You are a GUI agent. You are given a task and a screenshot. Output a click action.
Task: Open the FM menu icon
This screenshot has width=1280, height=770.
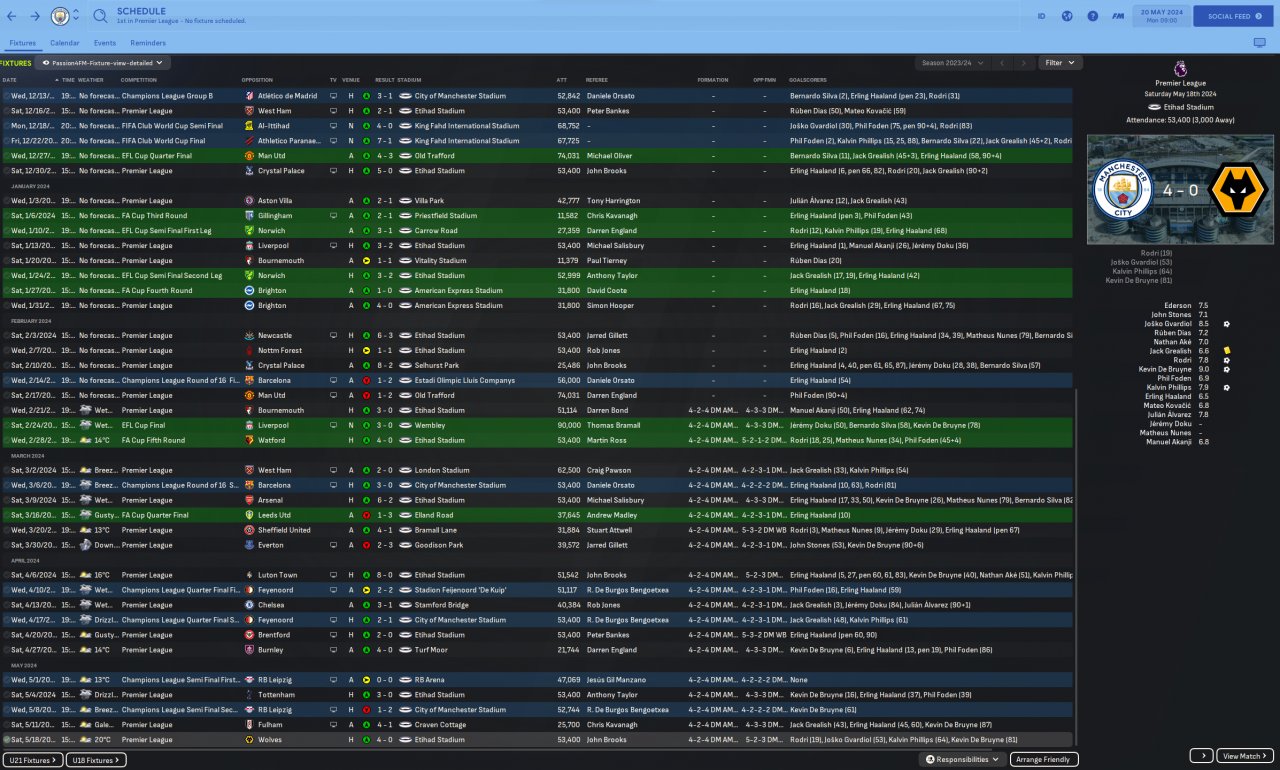1118,16
